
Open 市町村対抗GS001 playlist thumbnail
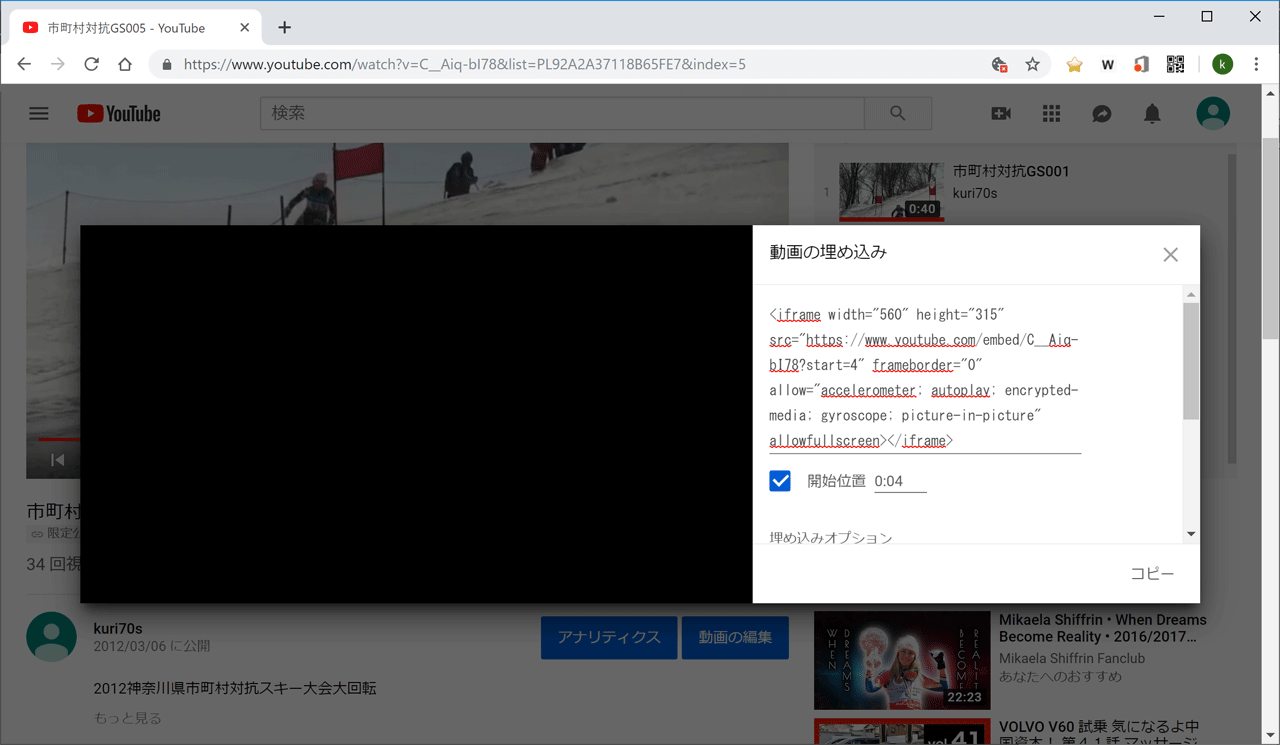click(891, 192)
